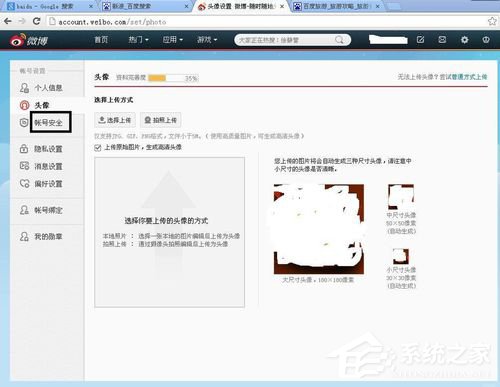Click person icon beside 我的勋章
This screenshot has height=387, width=500.
tap(24, 236)
